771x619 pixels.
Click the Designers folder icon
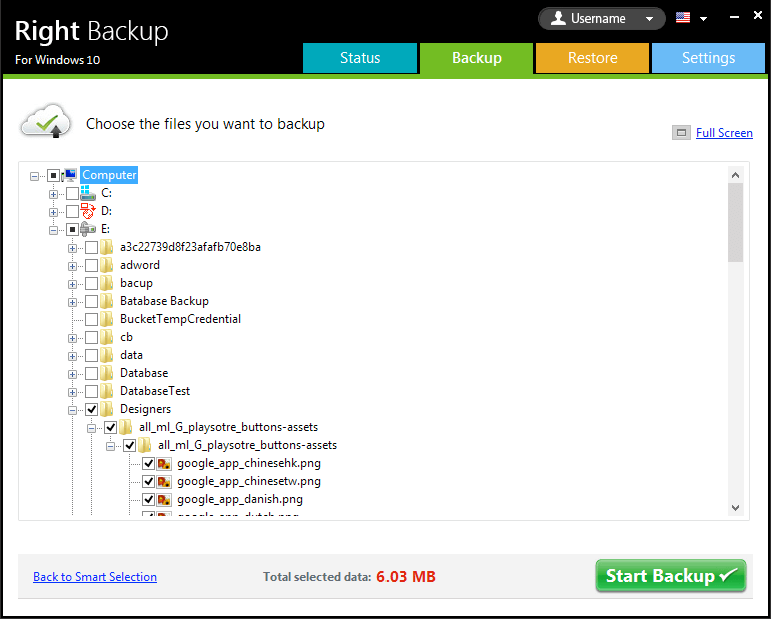pyautogui.click(x=107, y=409)
